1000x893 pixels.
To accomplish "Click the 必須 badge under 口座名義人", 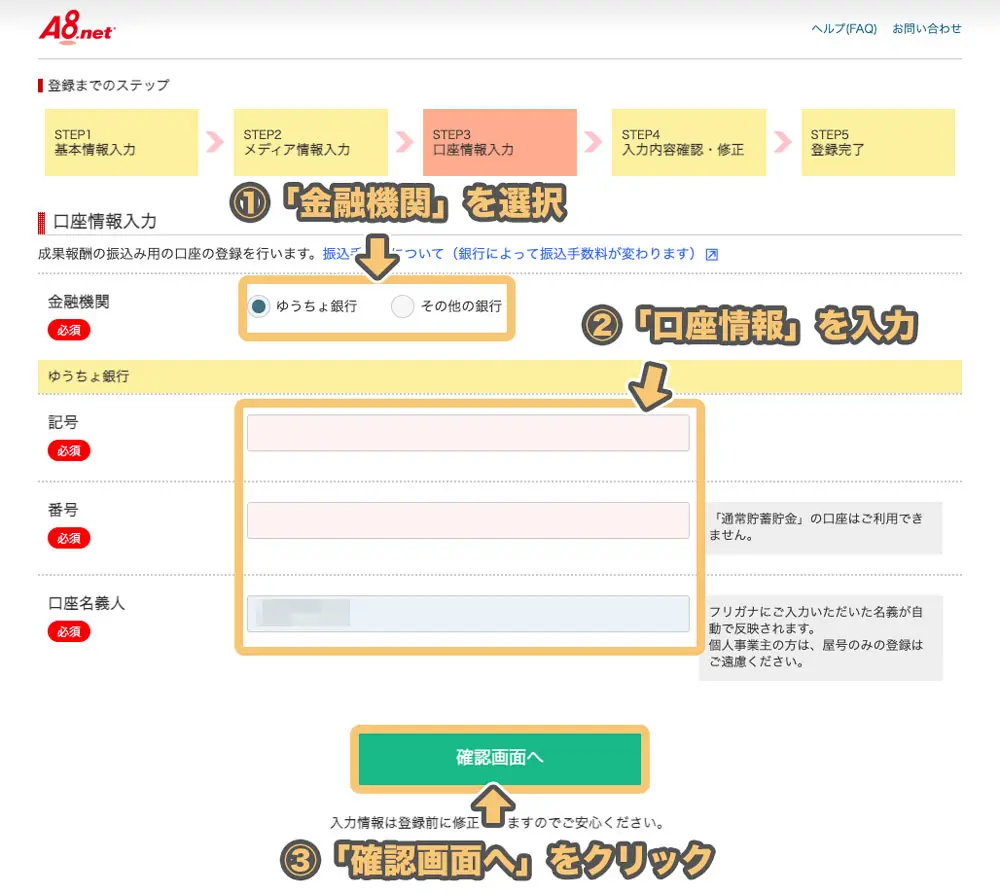I will 69,631.
